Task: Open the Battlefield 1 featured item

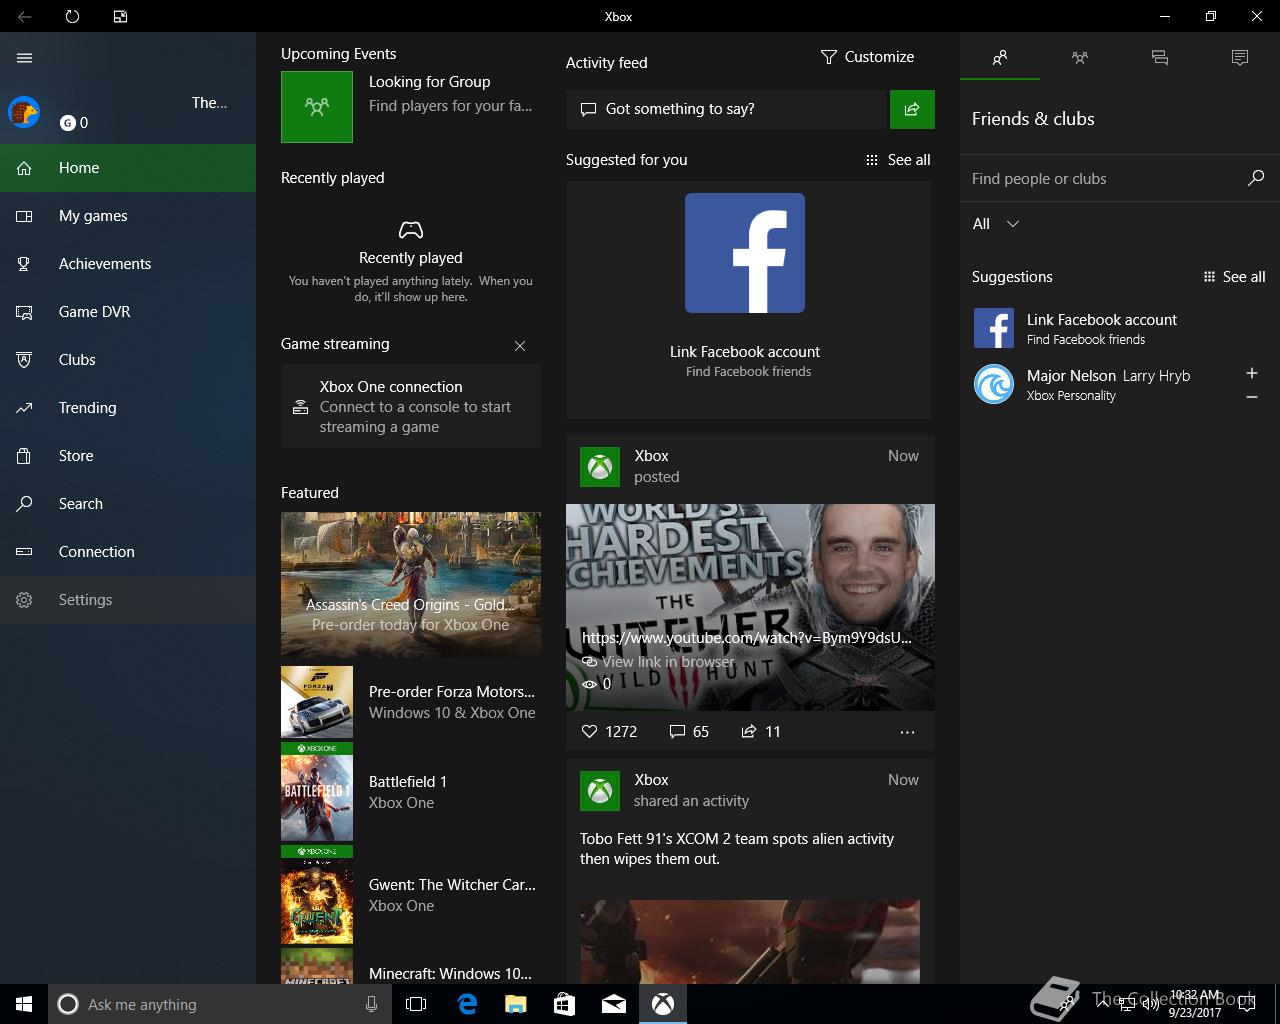Action: (x=411, y=792)
